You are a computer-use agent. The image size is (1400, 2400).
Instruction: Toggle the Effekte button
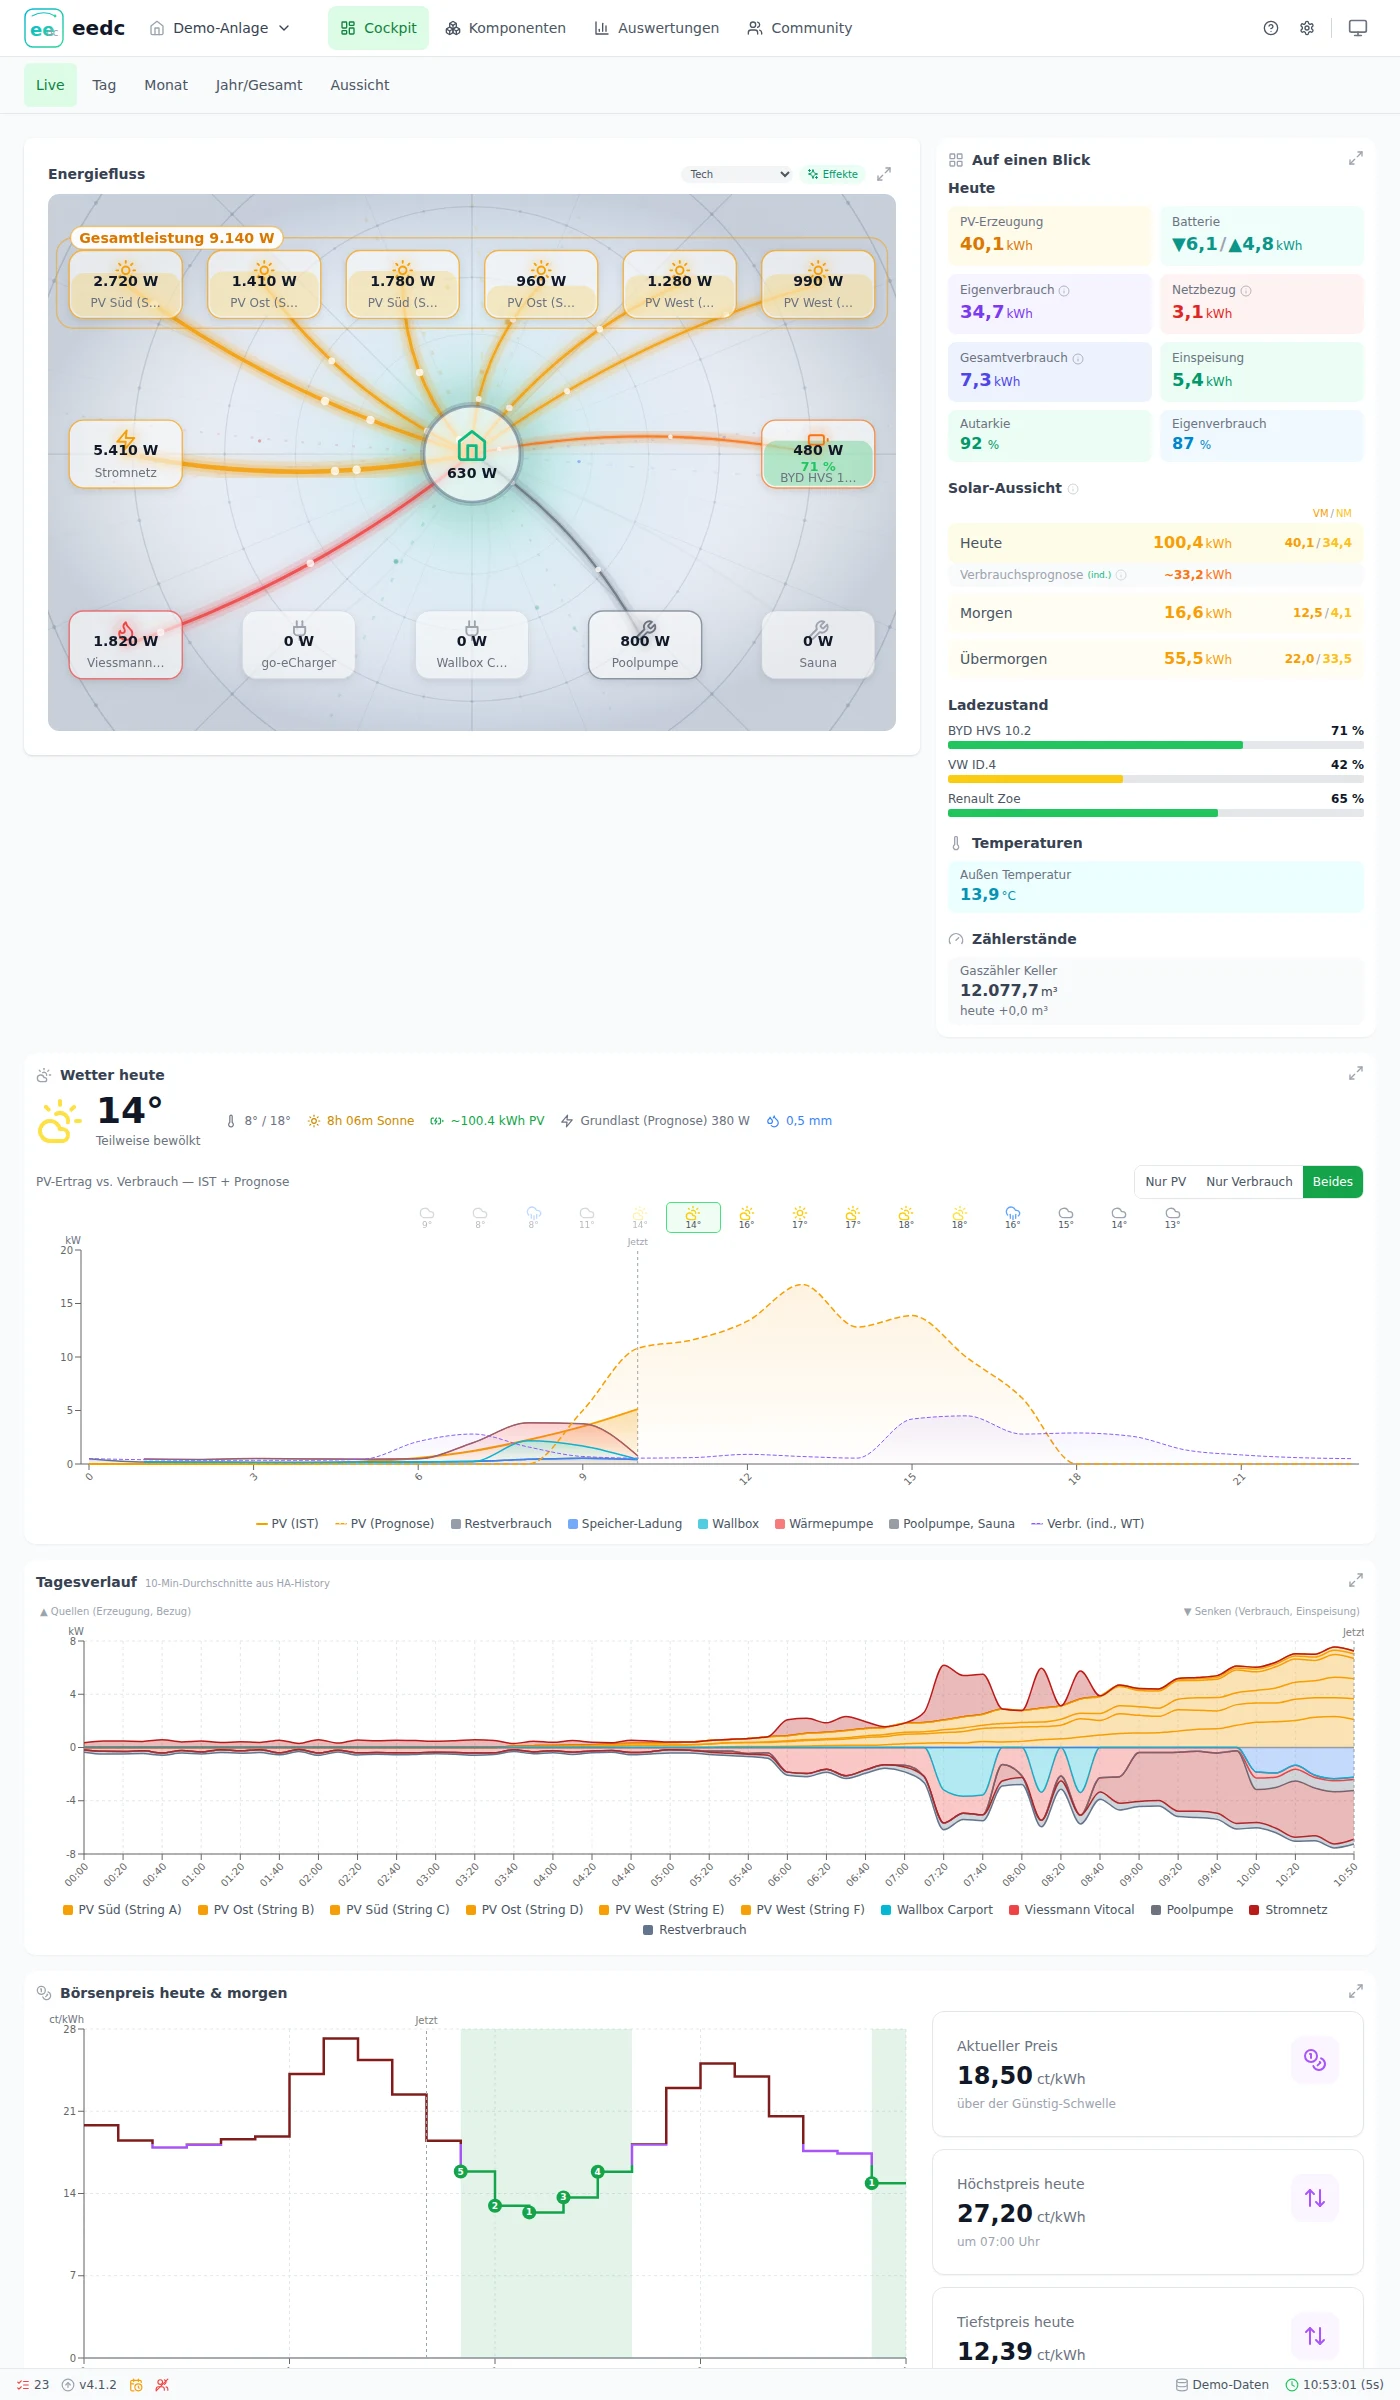(x=833, y=174)
